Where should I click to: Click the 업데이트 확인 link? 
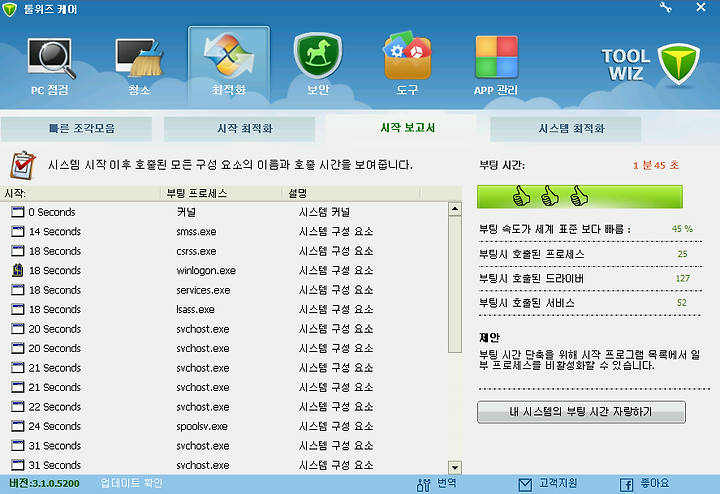pyautogui.click(x=131, y=483)
